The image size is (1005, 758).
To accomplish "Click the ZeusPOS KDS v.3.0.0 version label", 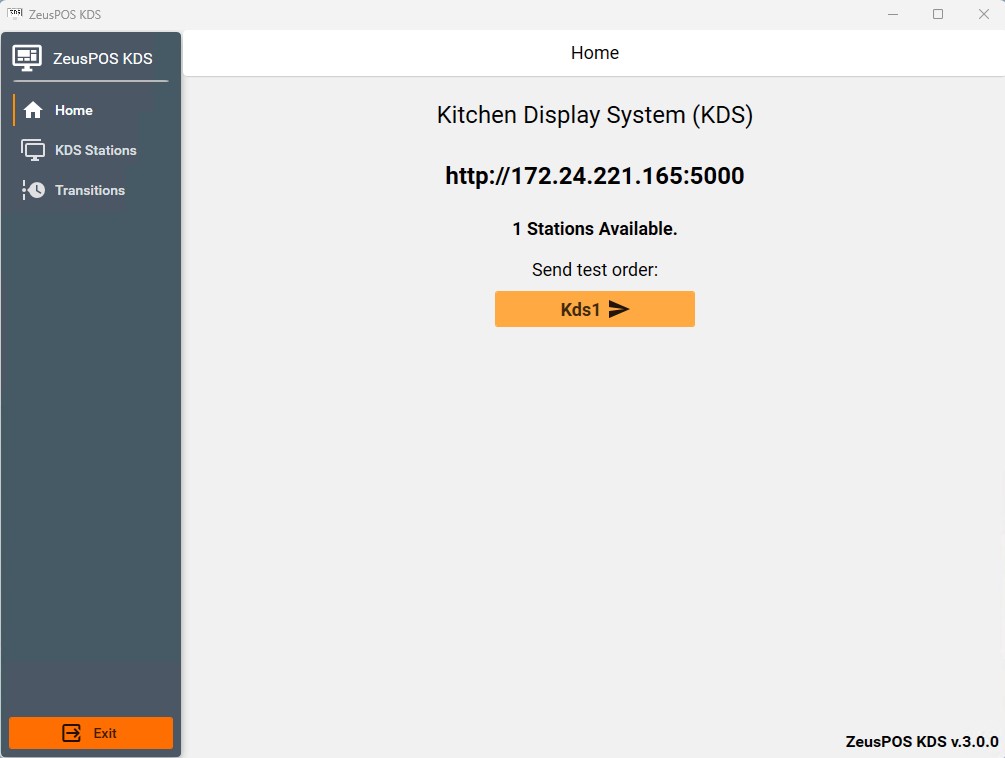I will (921, 741).
